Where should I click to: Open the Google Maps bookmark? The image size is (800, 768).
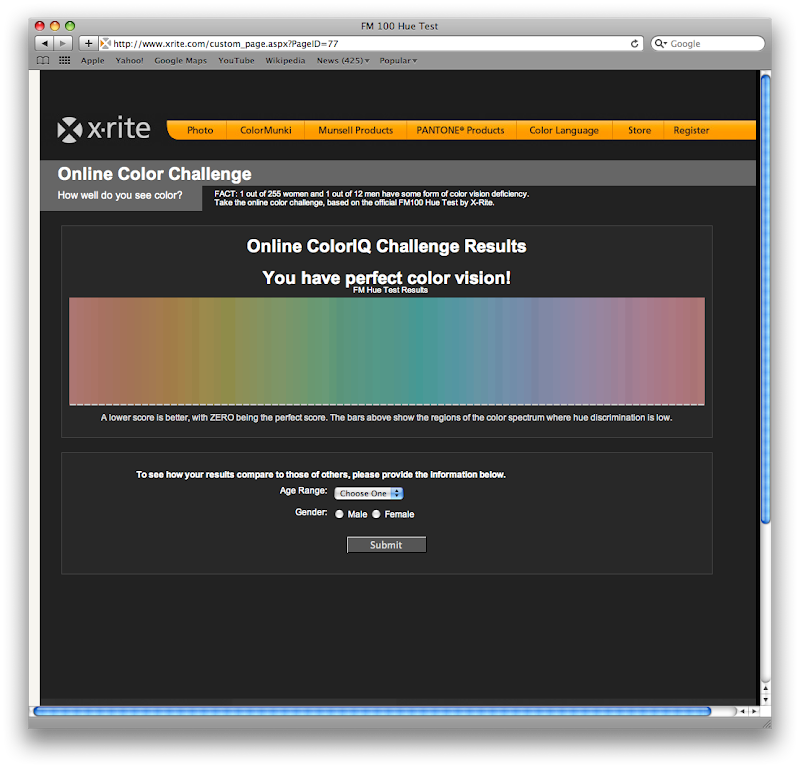click(181, 60)
